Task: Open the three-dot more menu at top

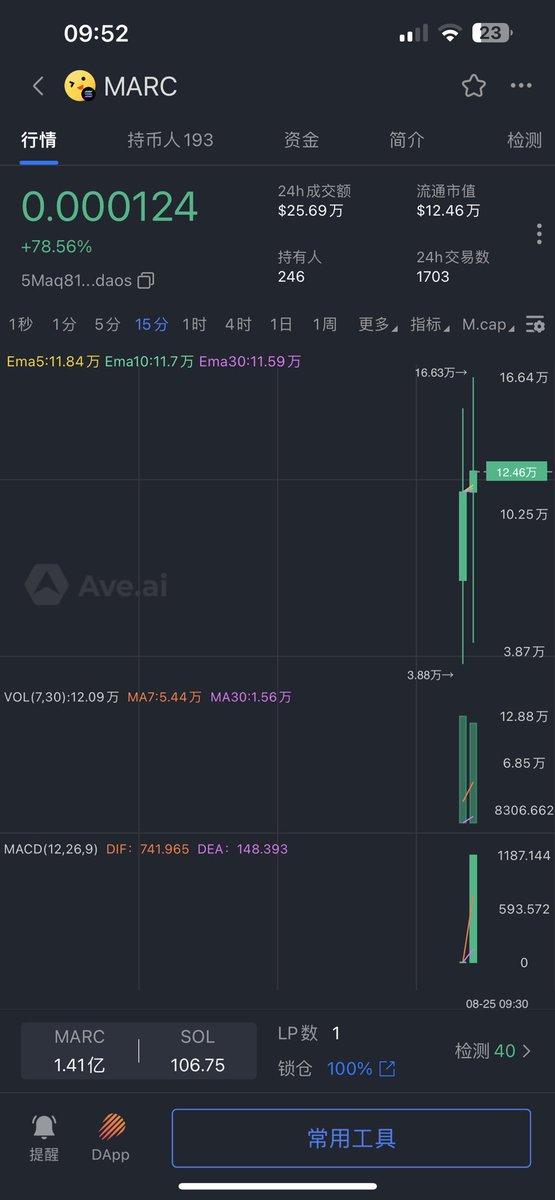Action: 521,86
